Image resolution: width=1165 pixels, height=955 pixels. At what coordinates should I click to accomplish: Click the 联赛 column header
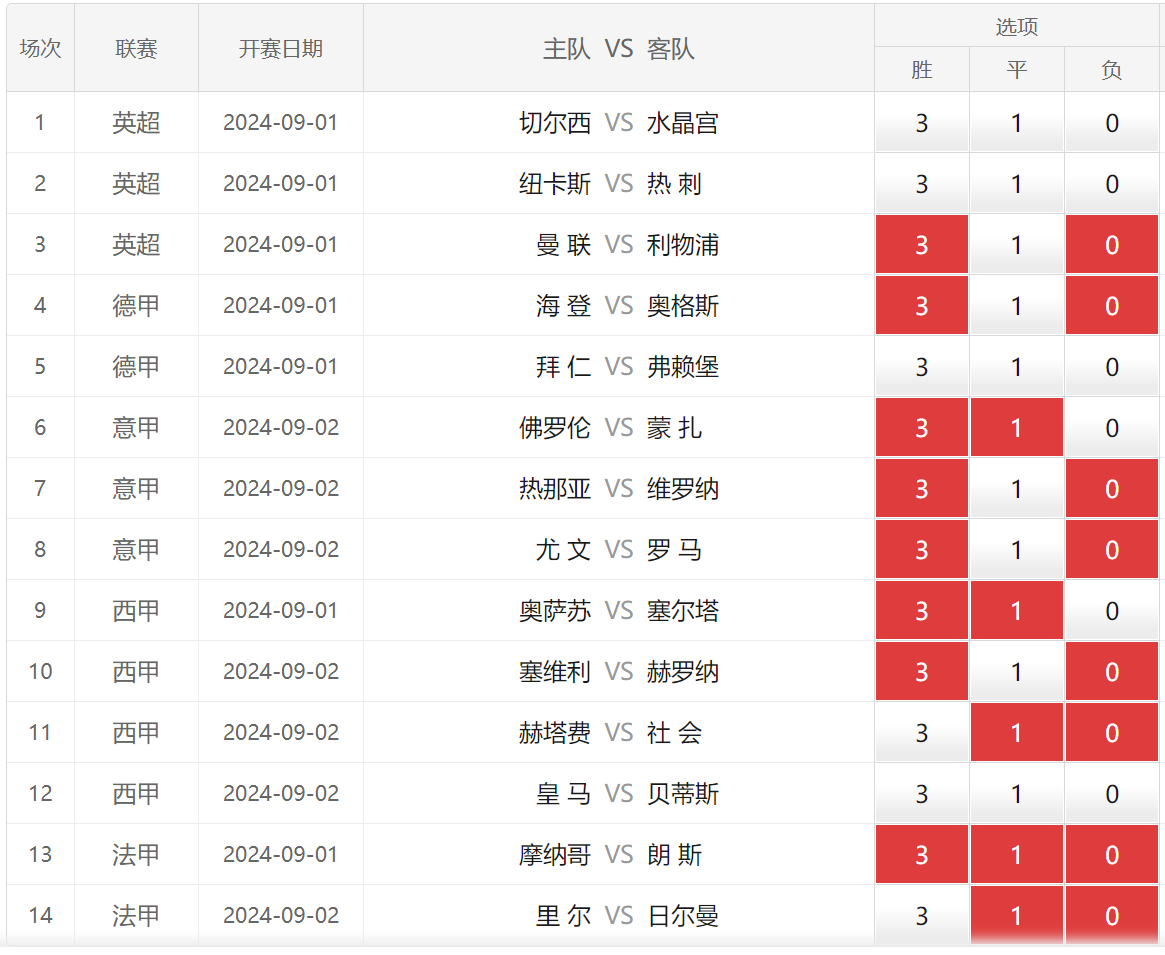tap(136, 48)
